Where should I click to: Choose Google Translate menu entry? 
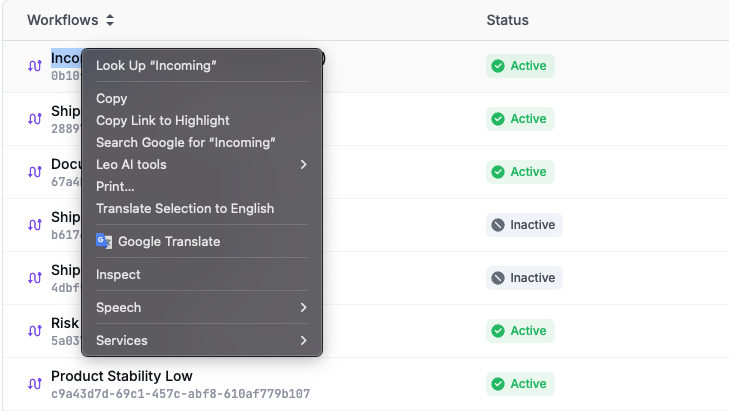pyautogui.click(x=202, y=241)
